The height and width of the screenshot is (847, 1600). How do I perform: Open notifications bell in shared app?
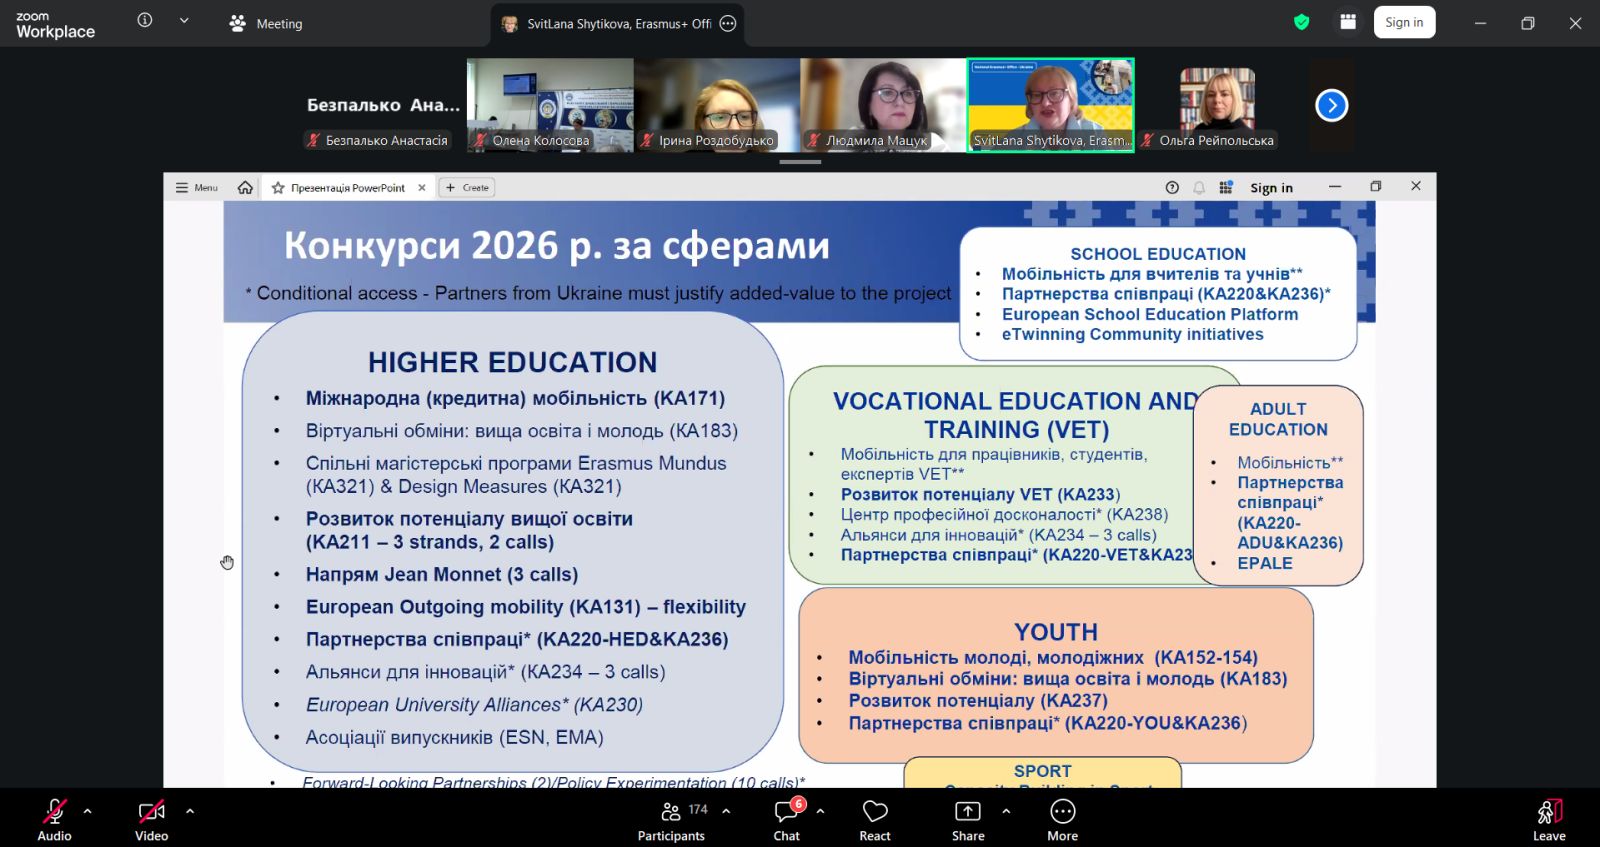[x=1199, y=187]
